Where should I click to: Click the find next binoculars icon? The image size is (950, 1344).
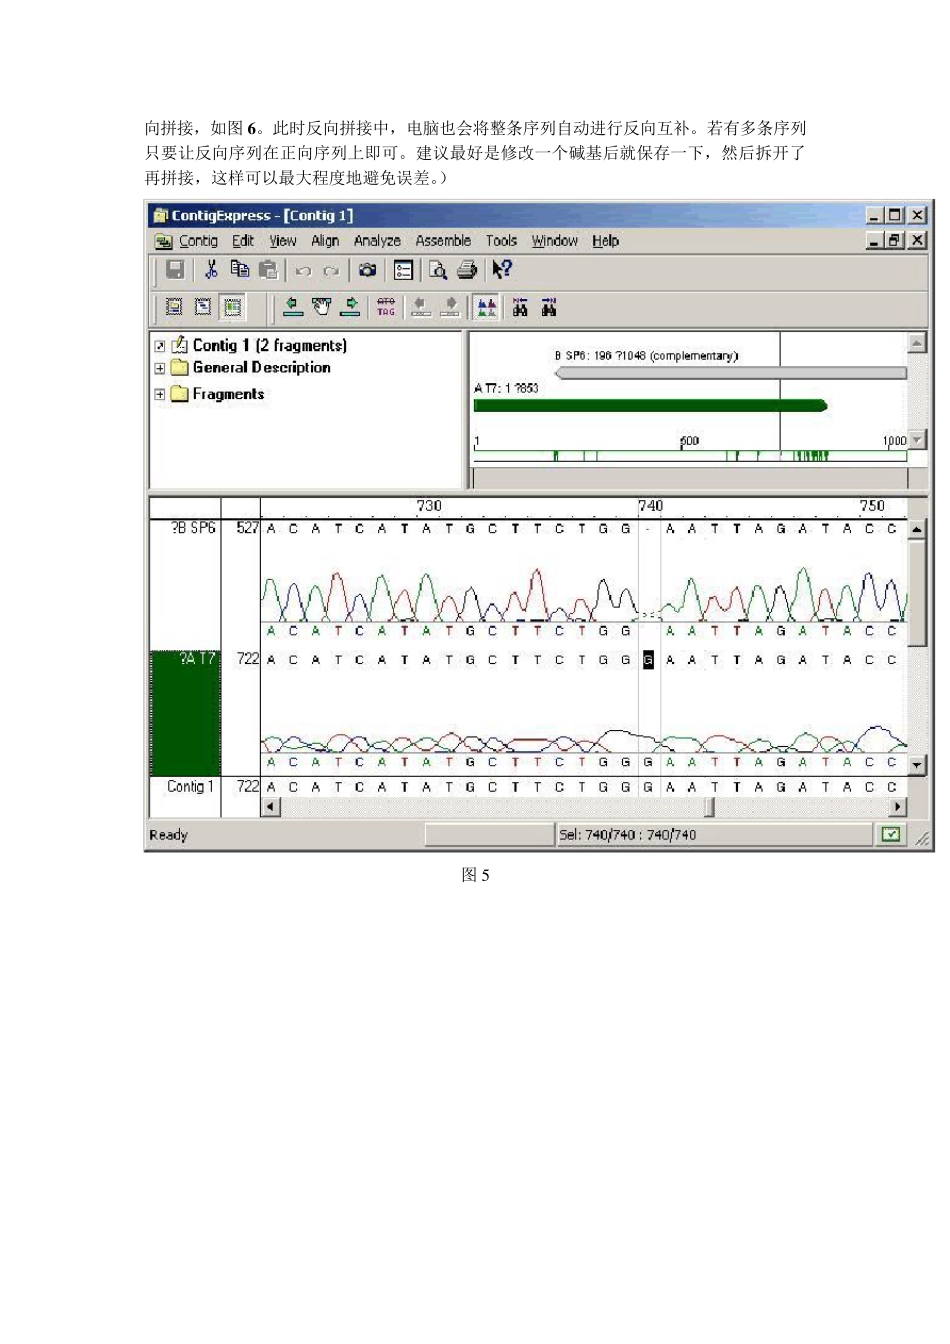click(x=549, y=307)
